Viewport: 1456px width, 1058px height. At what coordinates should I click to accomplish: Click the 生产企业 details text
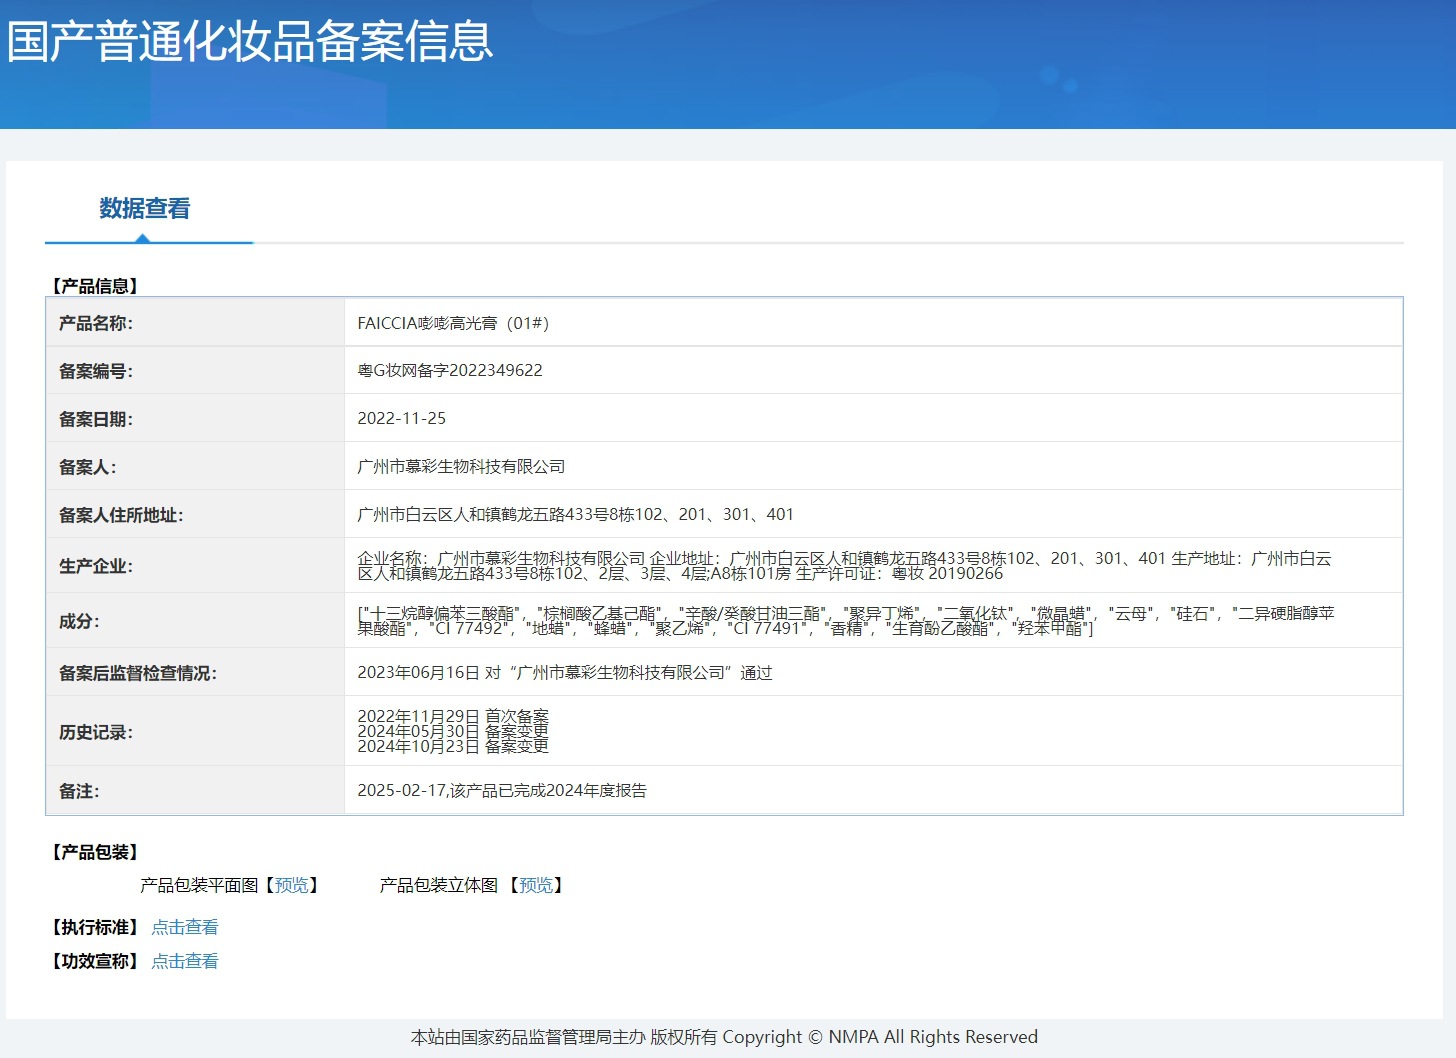[x=845, y=566]
